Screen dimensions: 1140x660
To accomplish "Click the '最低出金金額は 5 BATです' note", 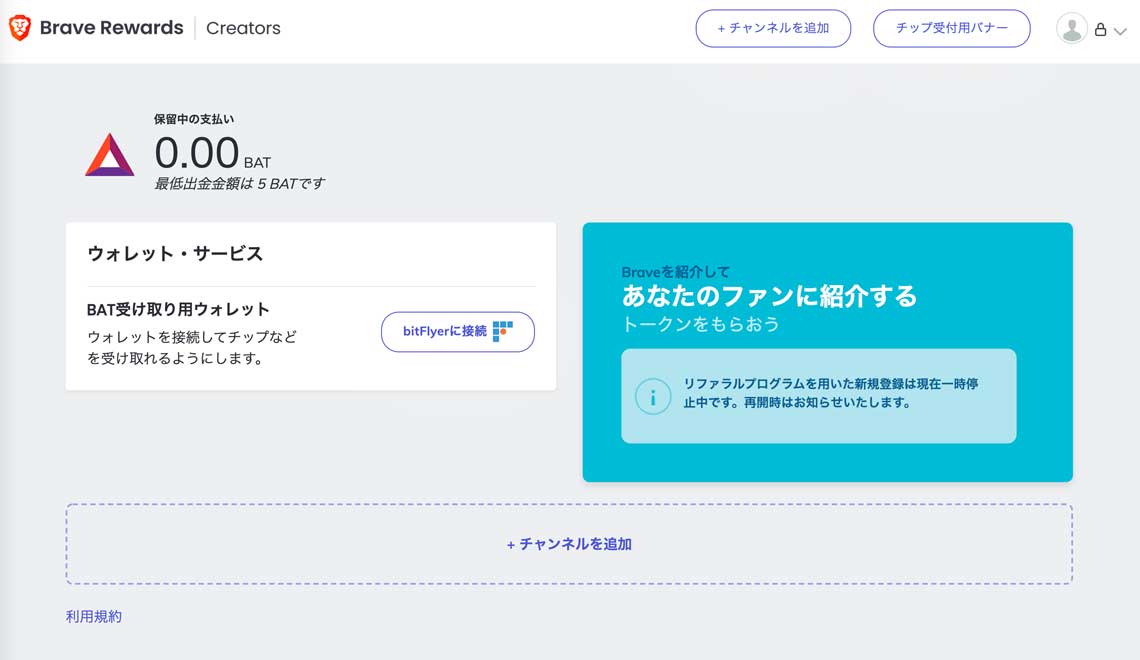I will pyautogui.click(x=239, y=184).
